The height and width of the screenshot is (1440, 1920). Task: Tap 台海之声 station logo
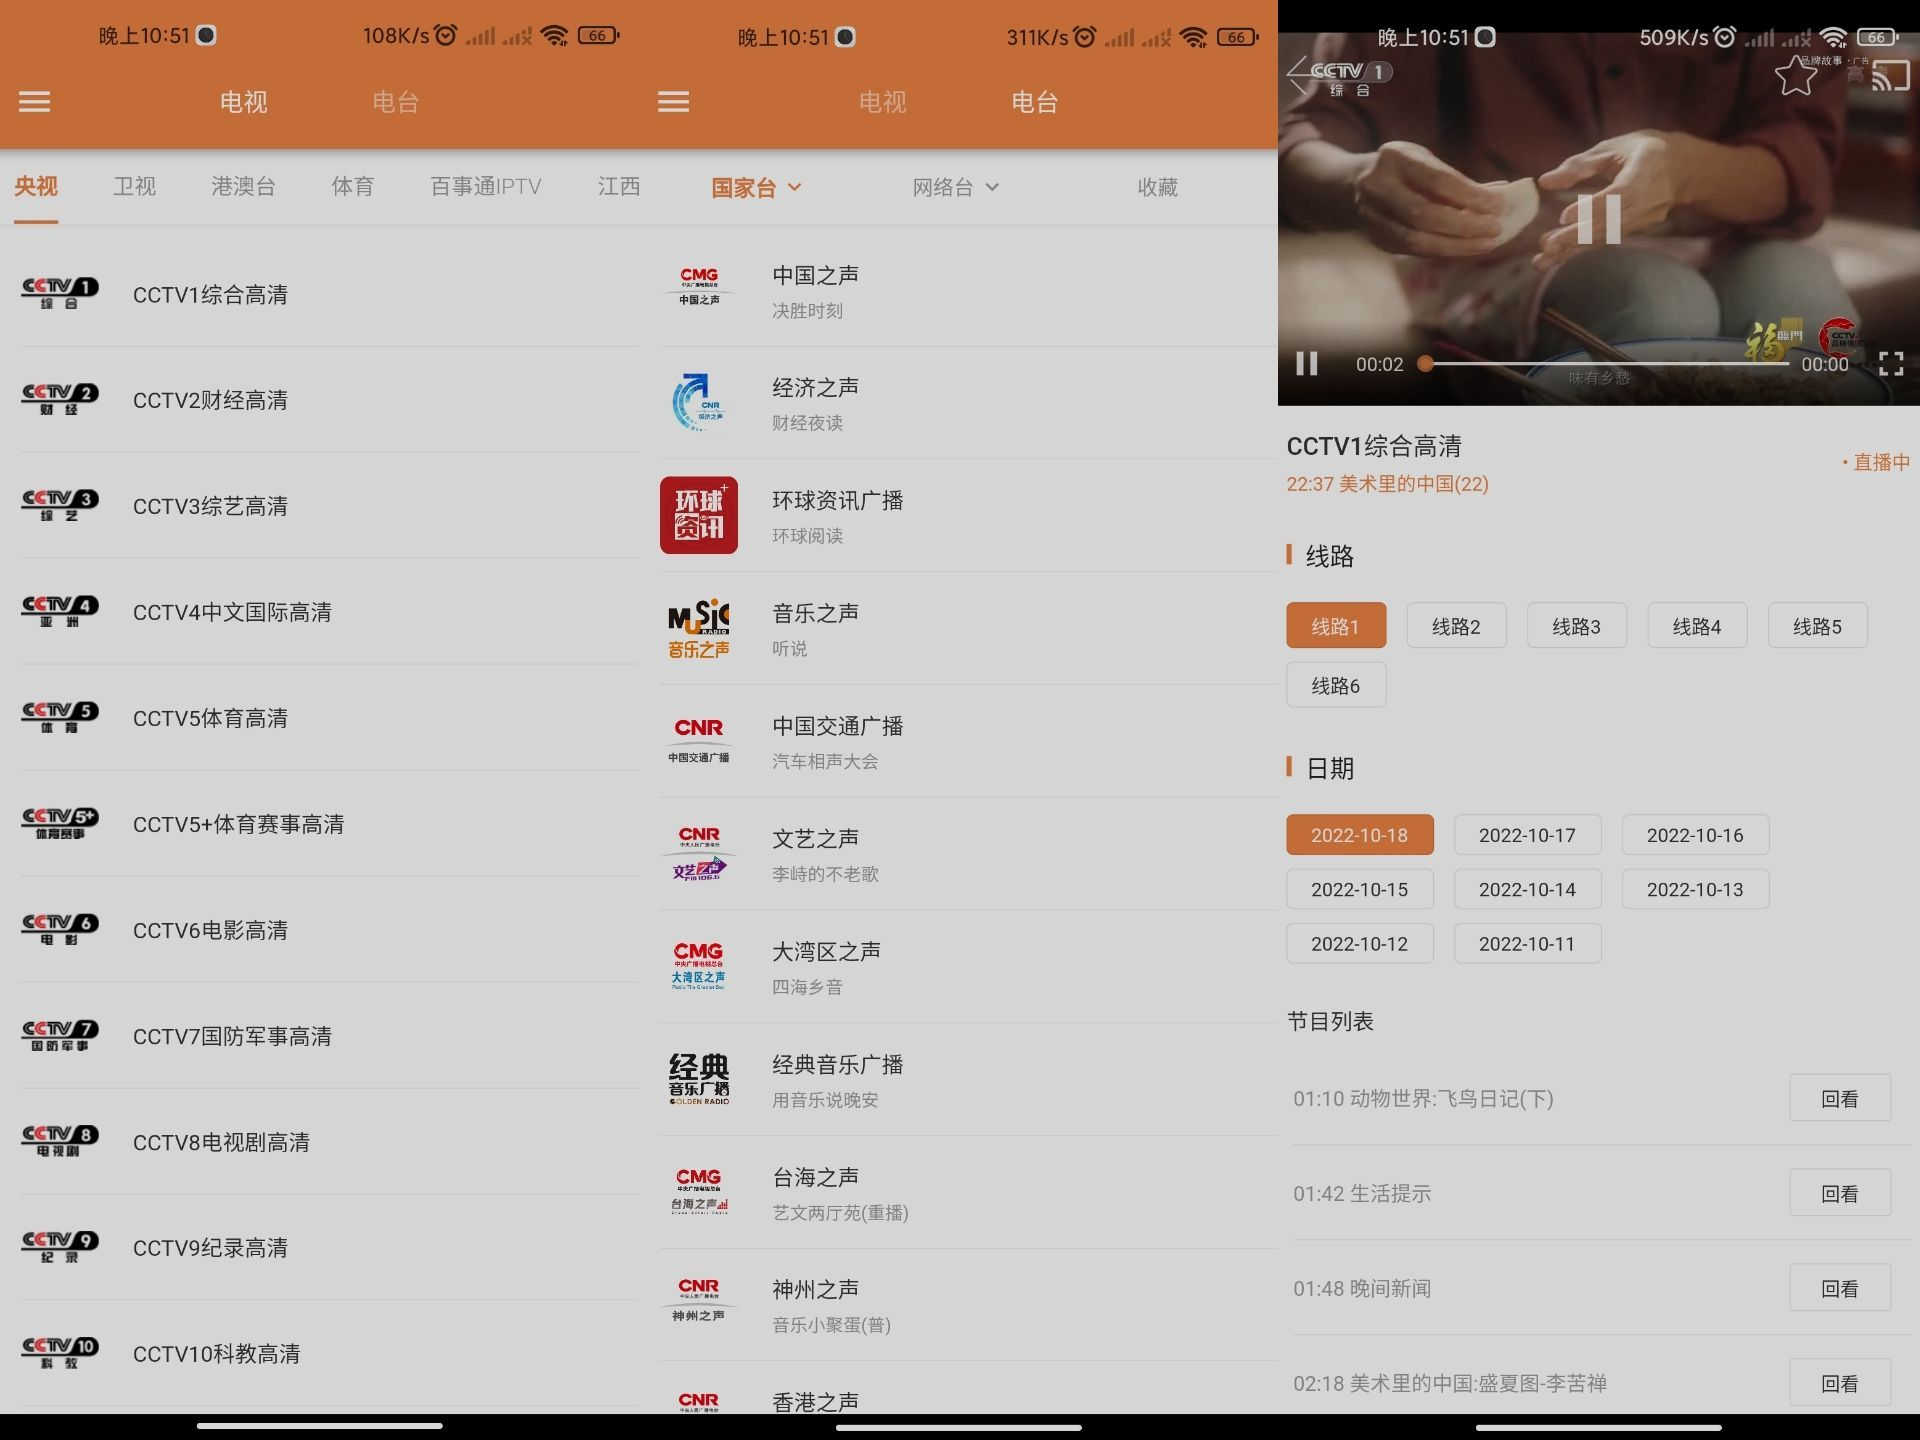pos(699,1191)
